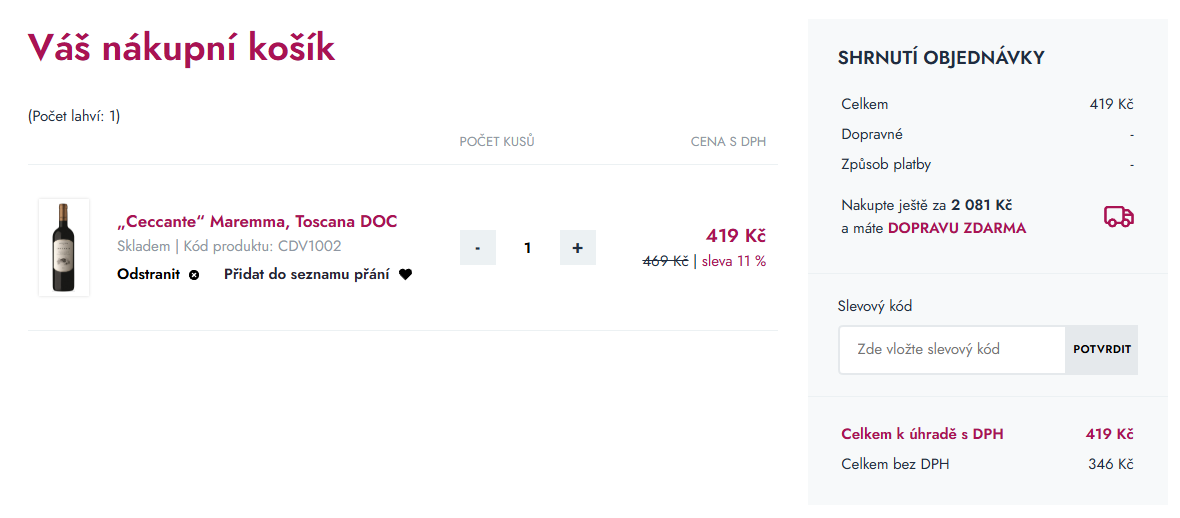Image resolution: width=1180 pixels, height=518 pixels.
Task: Click the Kód produktu: CDV1002 text
Action: point(262,246)
